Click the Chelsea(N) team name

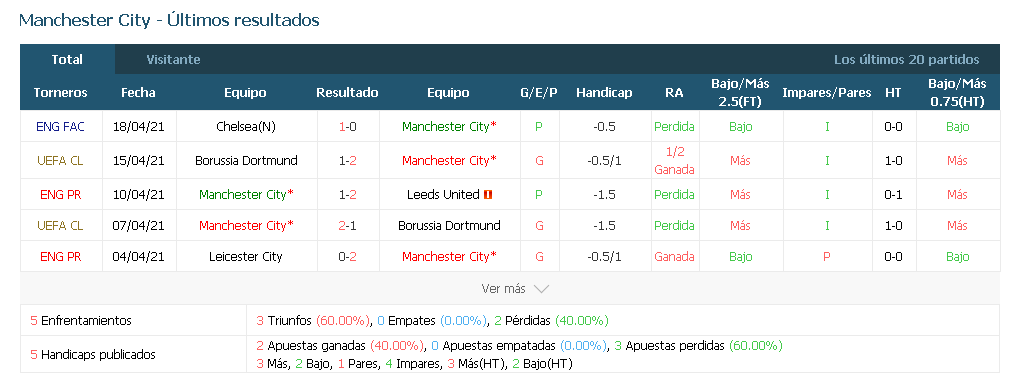click(246, 127)
